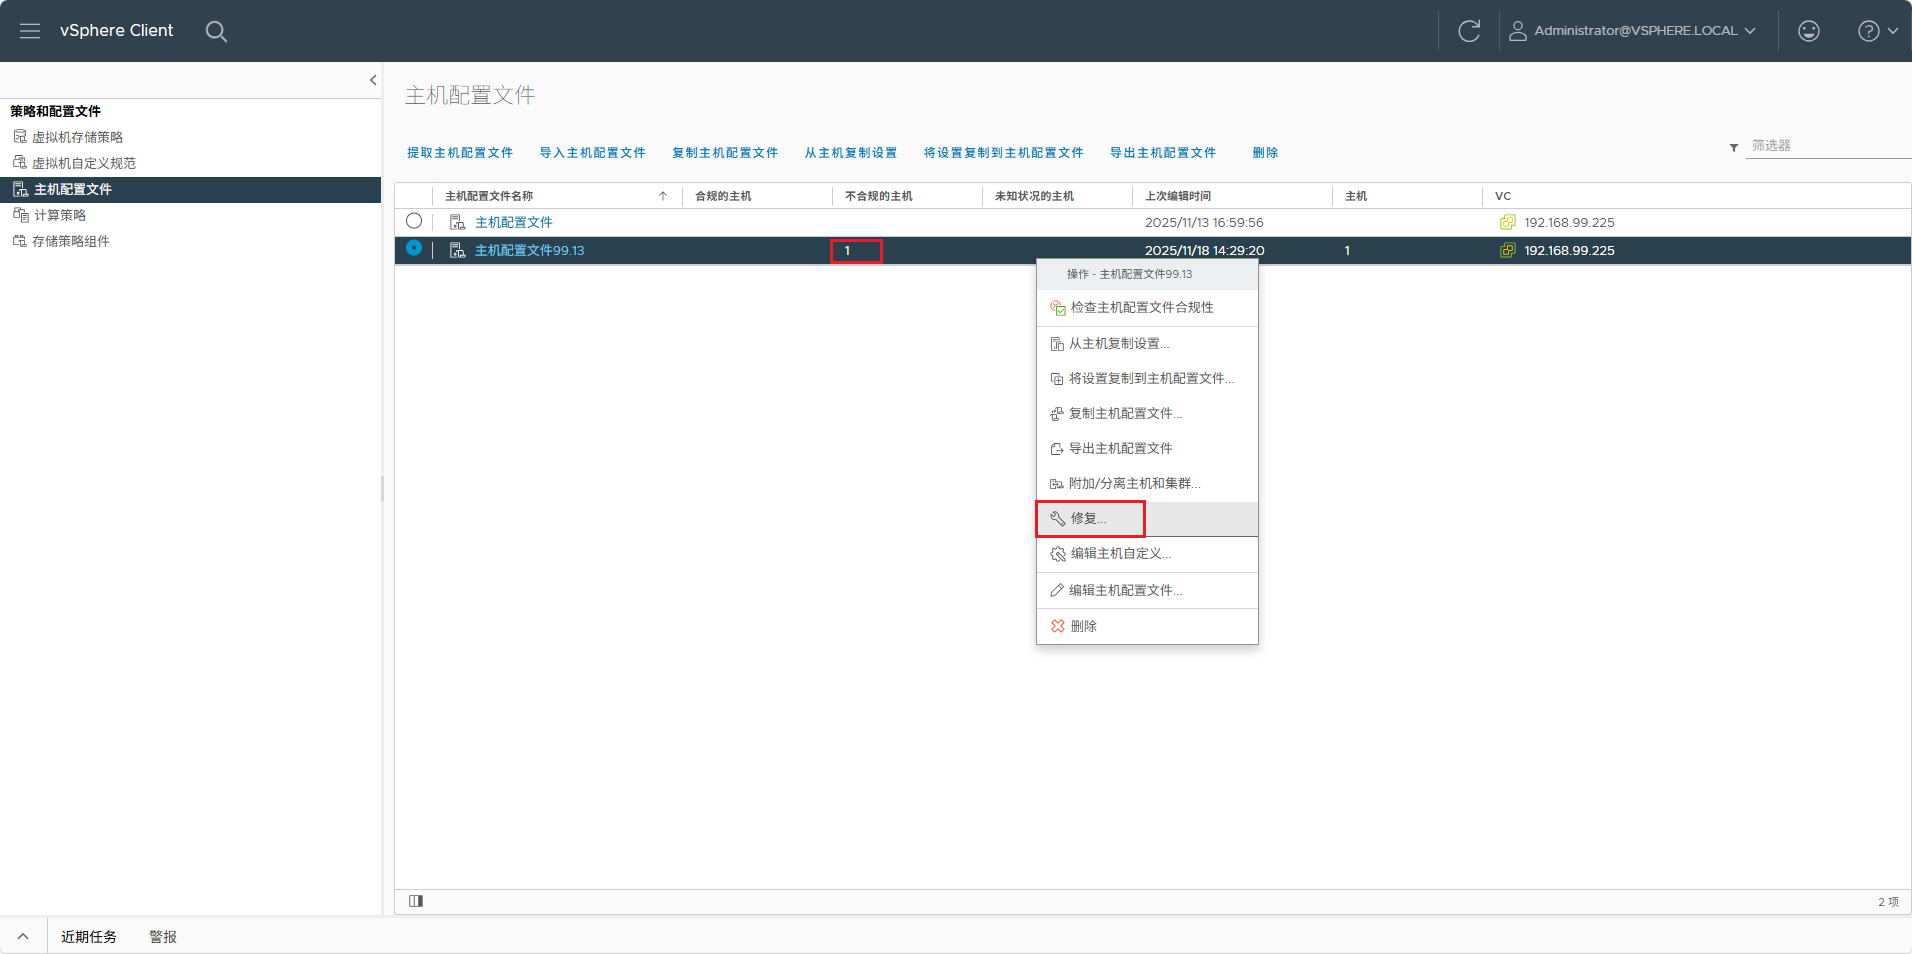Viewport: 1912px width, 954px height.
Task: Click the column chooser icon at table bottom
Action: point(416,901)
